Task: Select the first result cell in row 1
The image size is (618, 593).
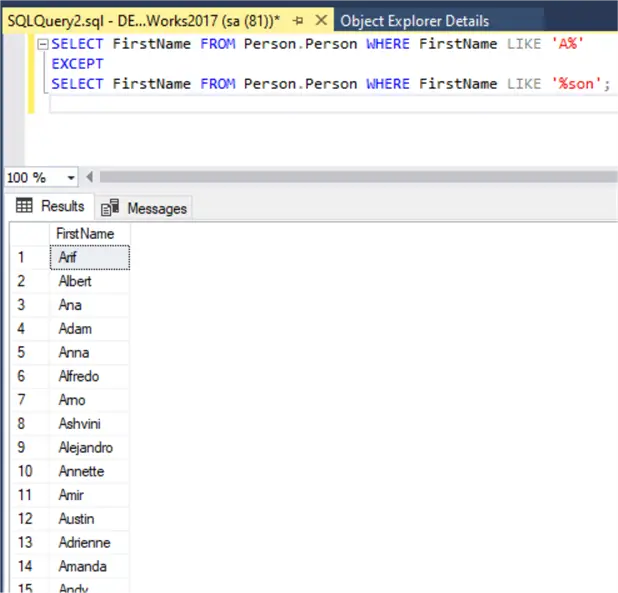Action: pos(88,257)
